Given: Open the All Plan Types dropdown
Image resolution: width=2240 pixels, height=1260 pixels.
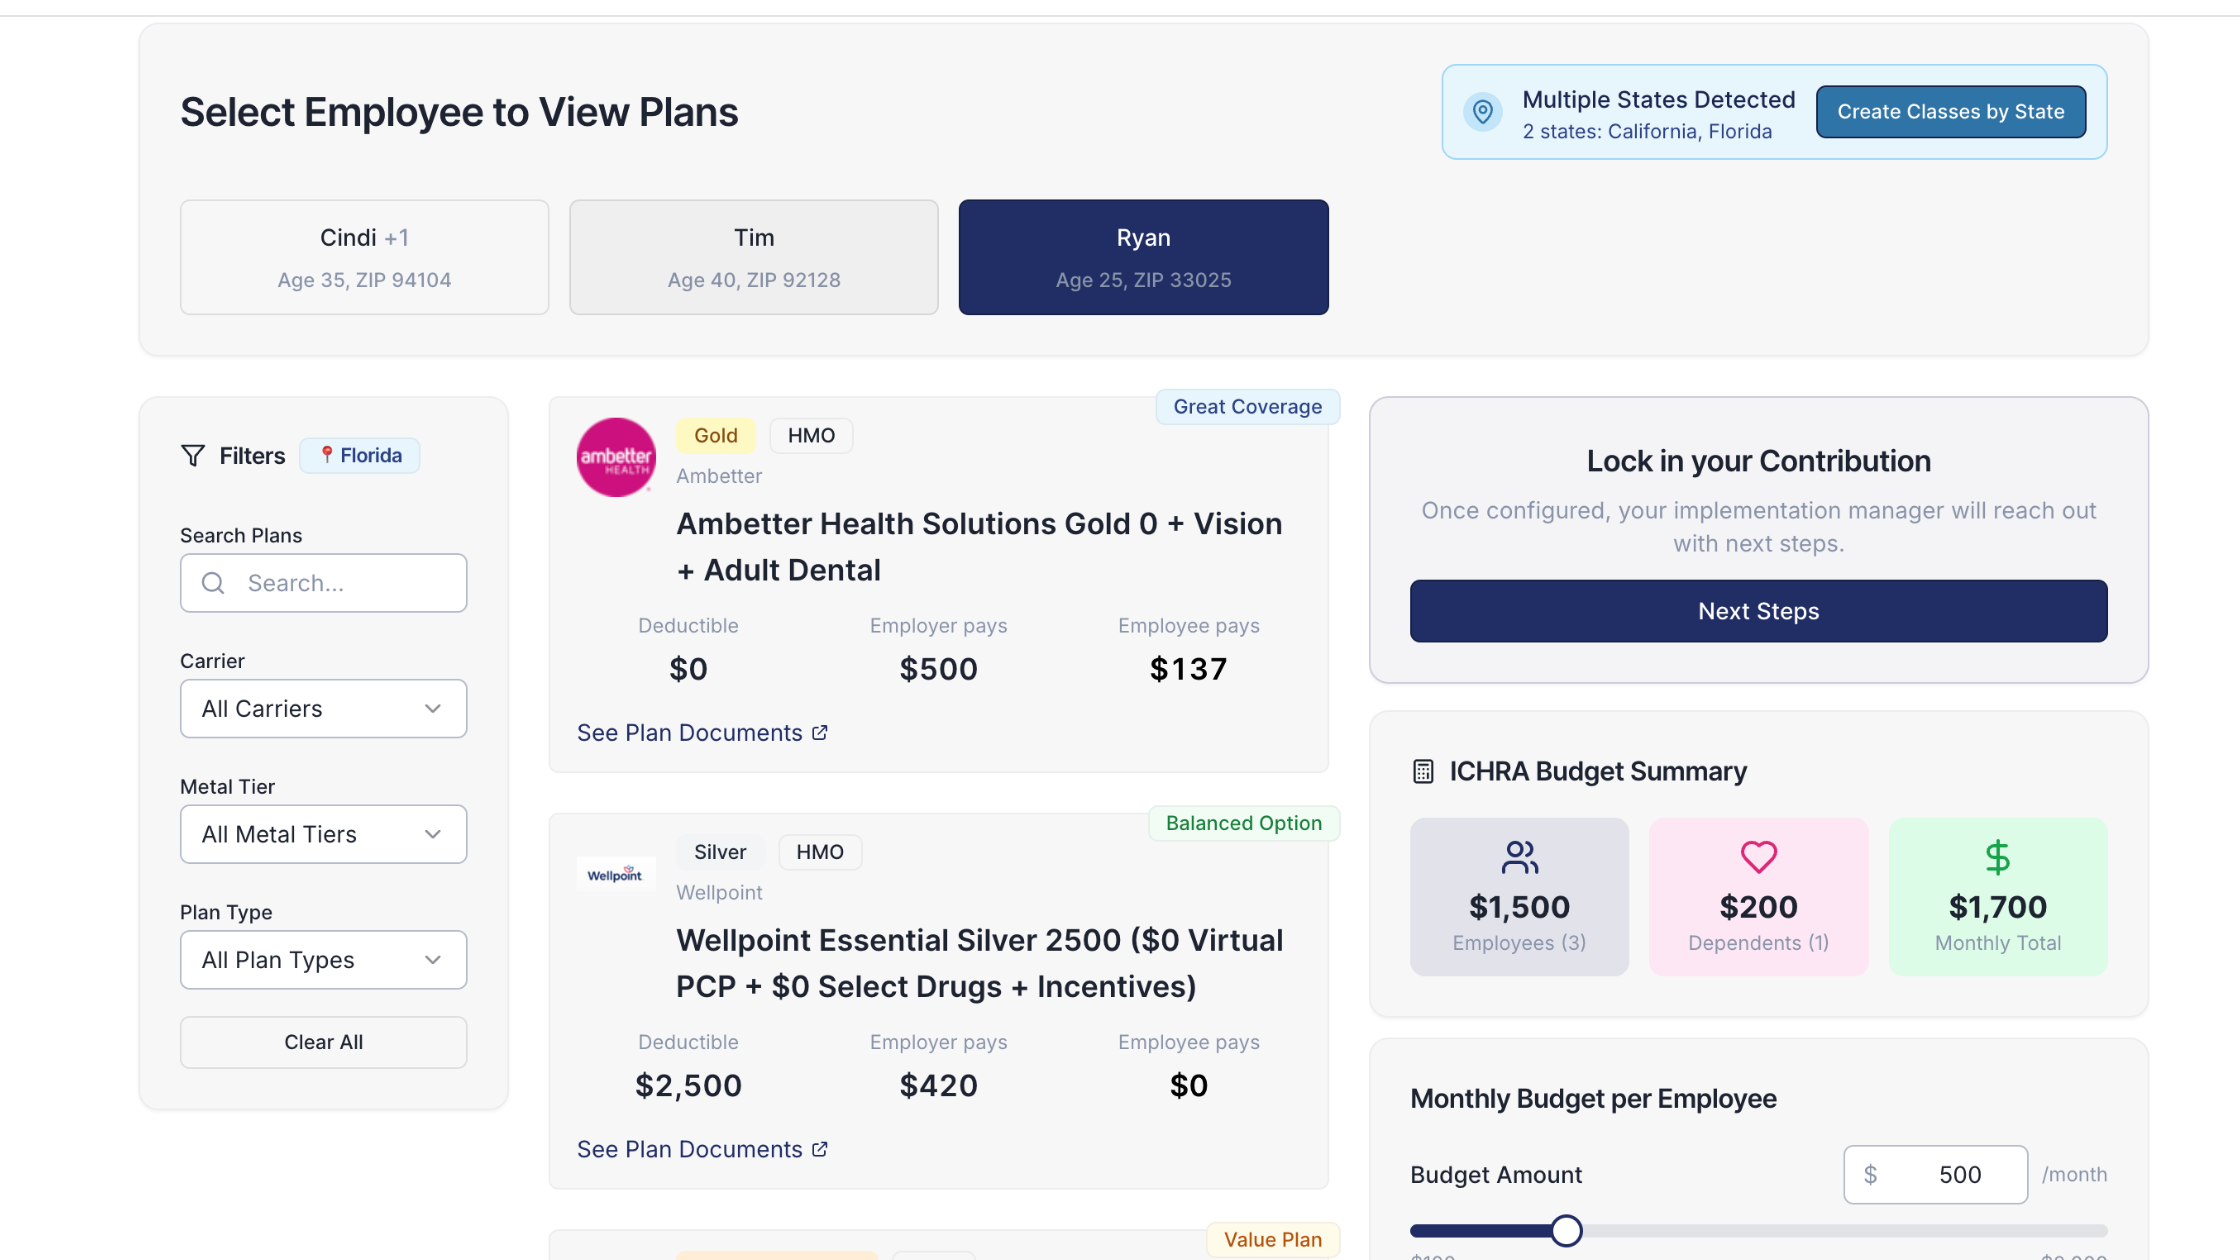Looking at the screenshot, I should click(x=323, y=959).
